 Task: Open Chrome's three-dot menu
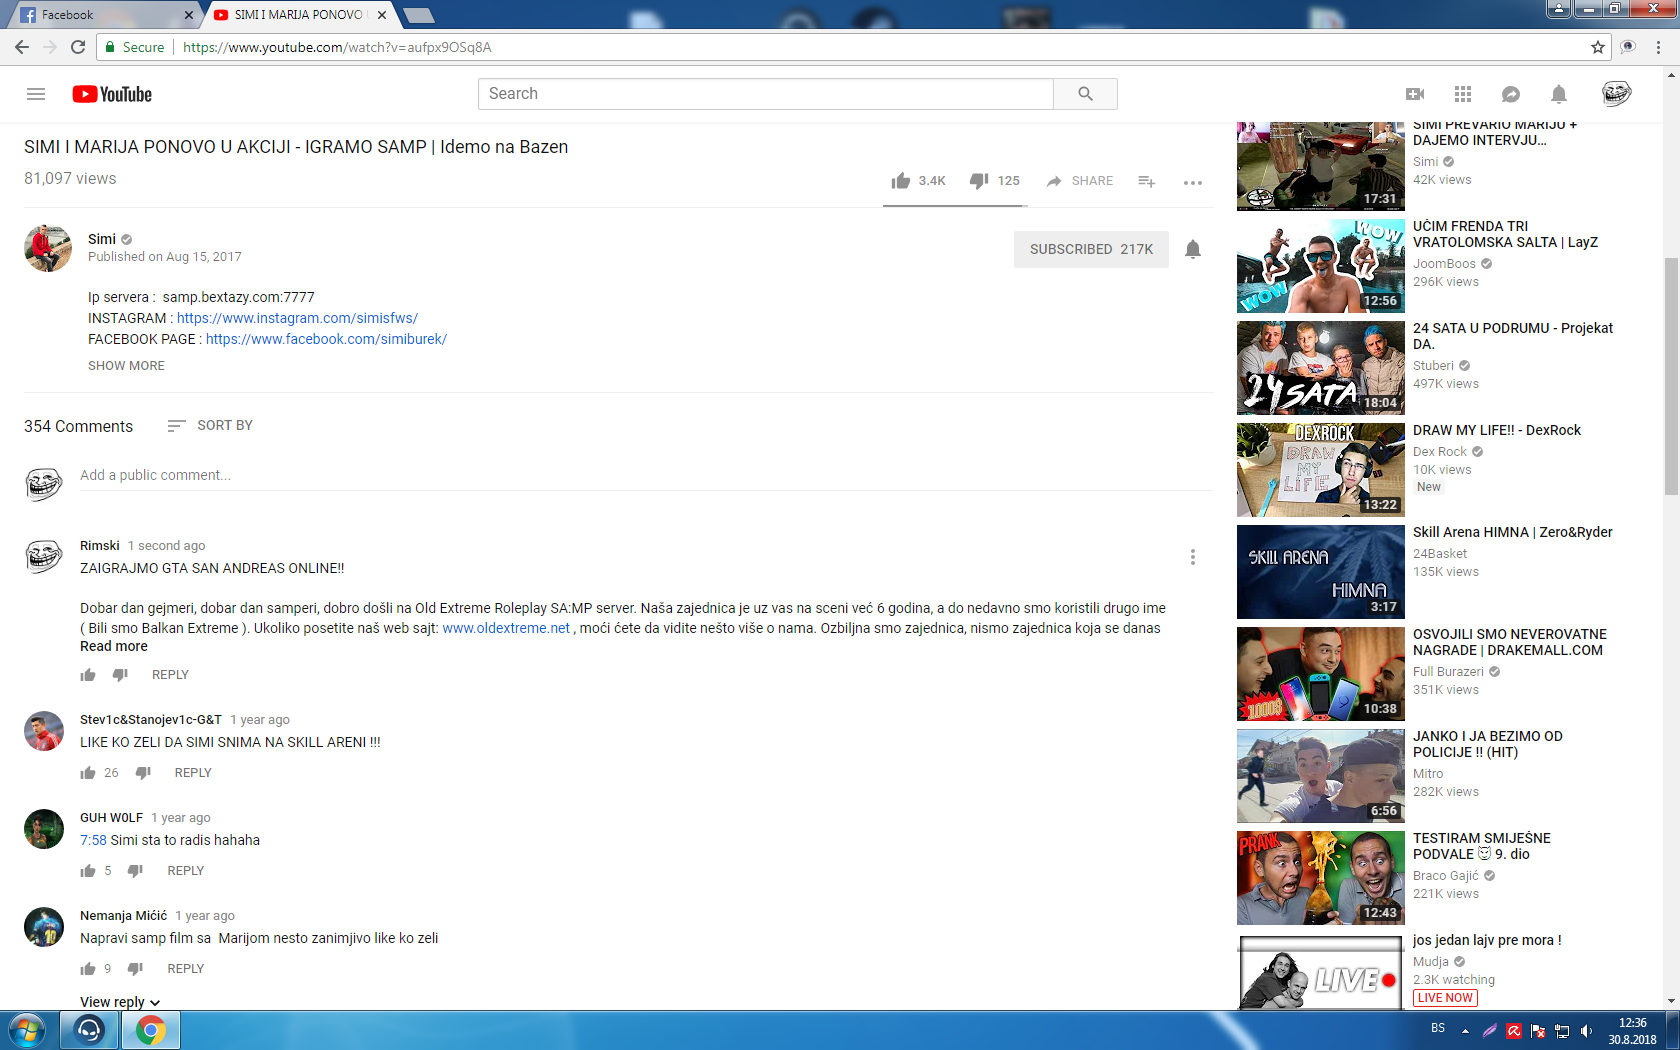[x=1659, y=47]
